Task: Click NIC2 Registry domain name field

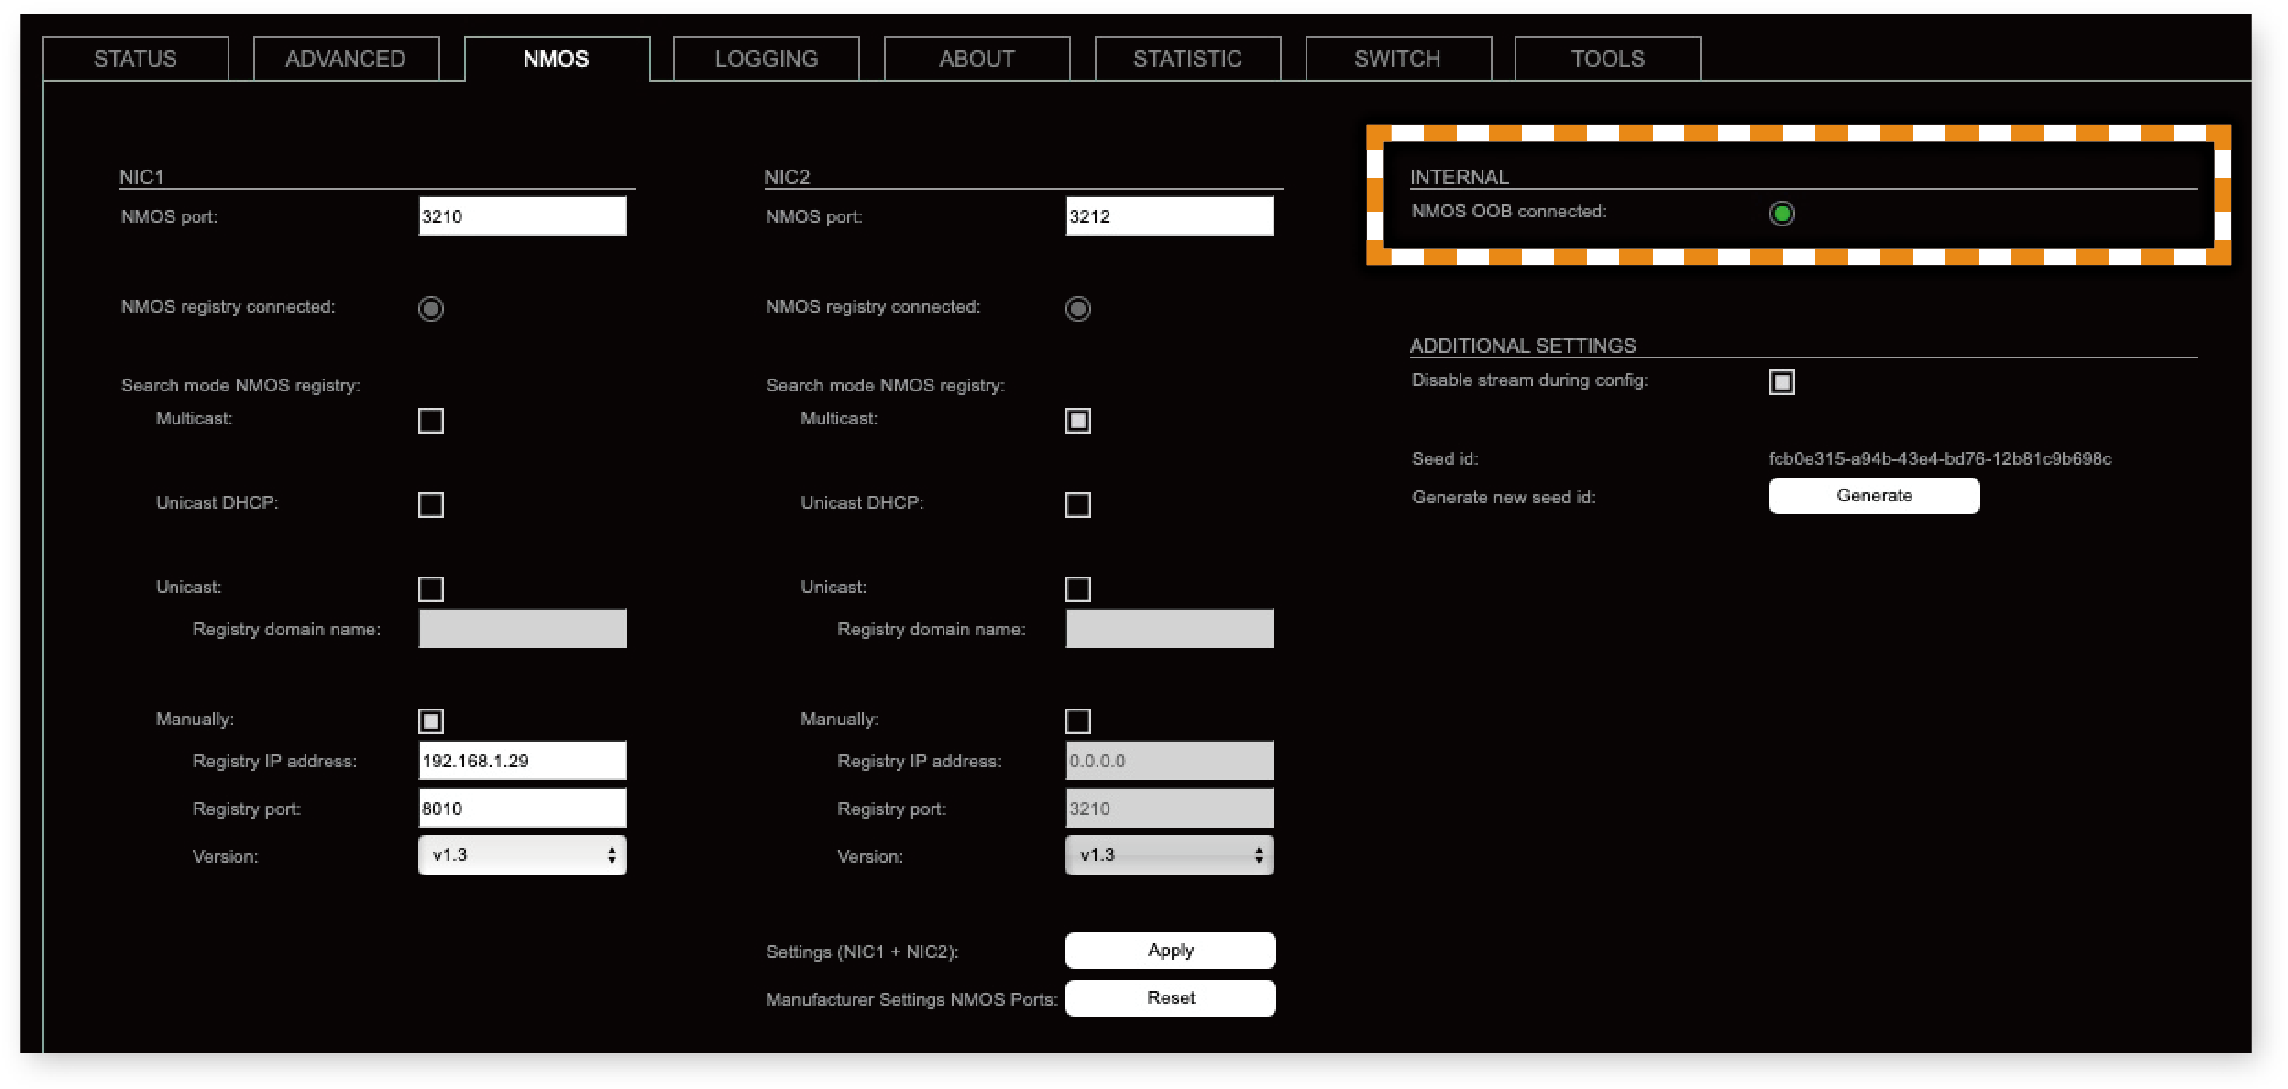Action: [1169, 629]
